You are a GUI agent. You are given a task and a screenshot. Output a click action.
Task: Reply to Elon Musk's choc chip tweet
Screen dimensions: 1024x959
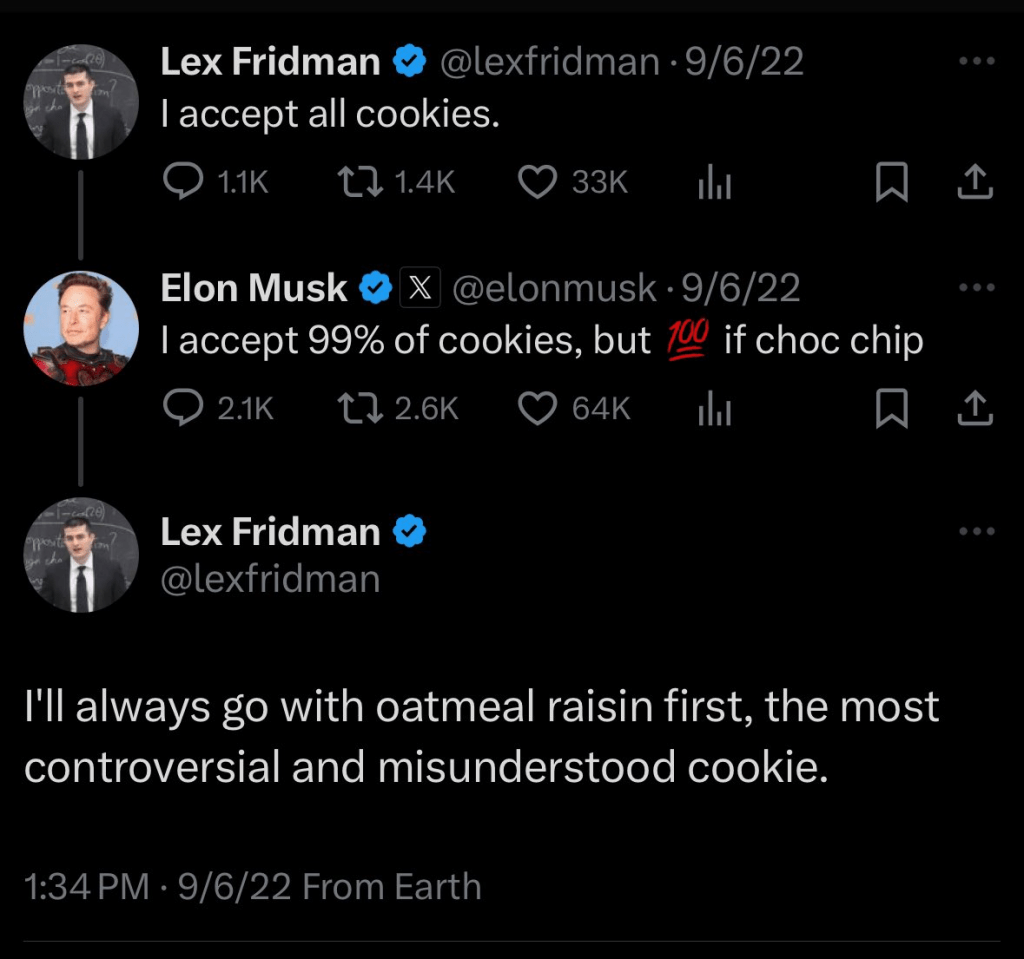(182, 408)
